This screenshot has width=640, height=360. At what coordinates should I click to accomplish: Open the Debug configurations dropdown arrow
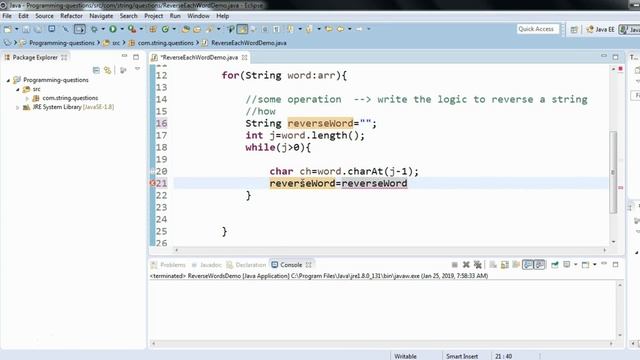103,29
